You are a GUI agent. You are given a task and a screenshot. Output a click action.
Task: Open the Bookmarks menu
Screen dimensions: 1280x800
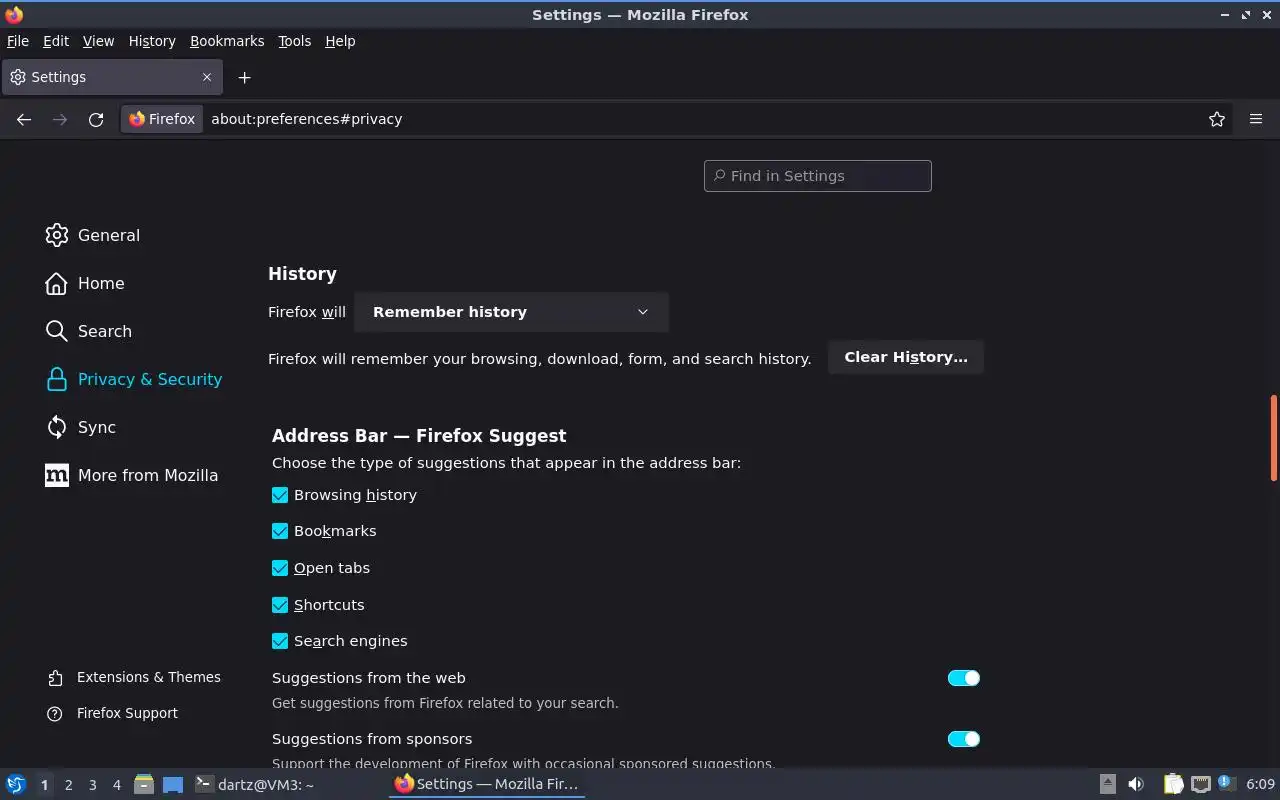[x=227, y=41]
